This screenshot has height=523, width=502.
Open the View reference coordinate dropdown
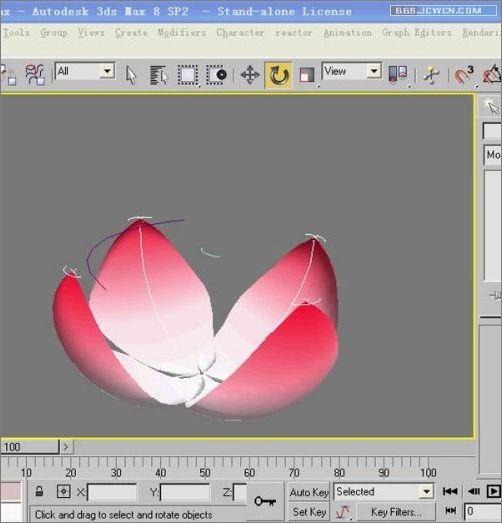click(352, 71)
